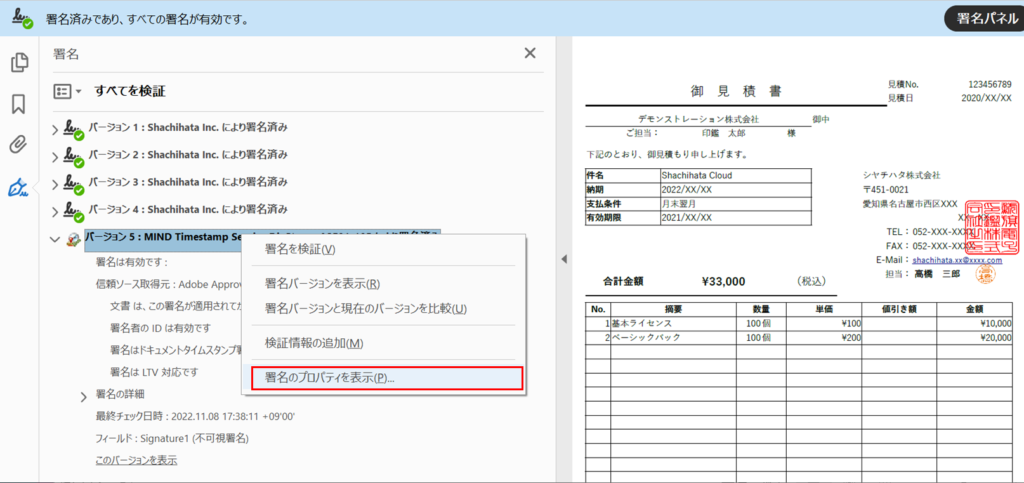1024x483 pixels.
Task: Click the small round personal seal stamp
Action: (984, 273)
